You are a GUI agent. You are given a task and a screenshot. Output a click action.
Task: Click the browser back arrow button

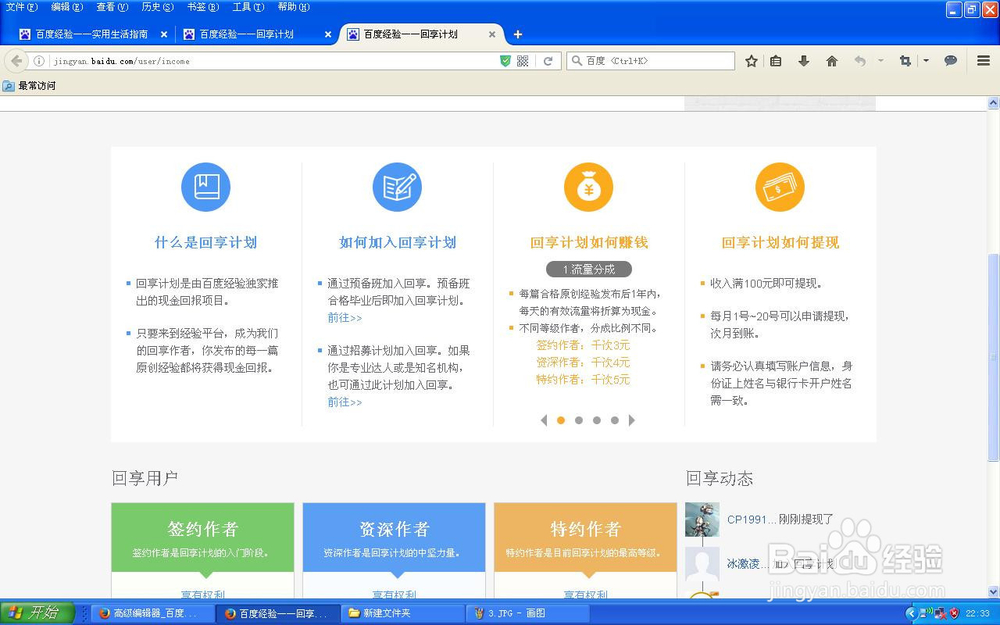click(x=17, y=61)
